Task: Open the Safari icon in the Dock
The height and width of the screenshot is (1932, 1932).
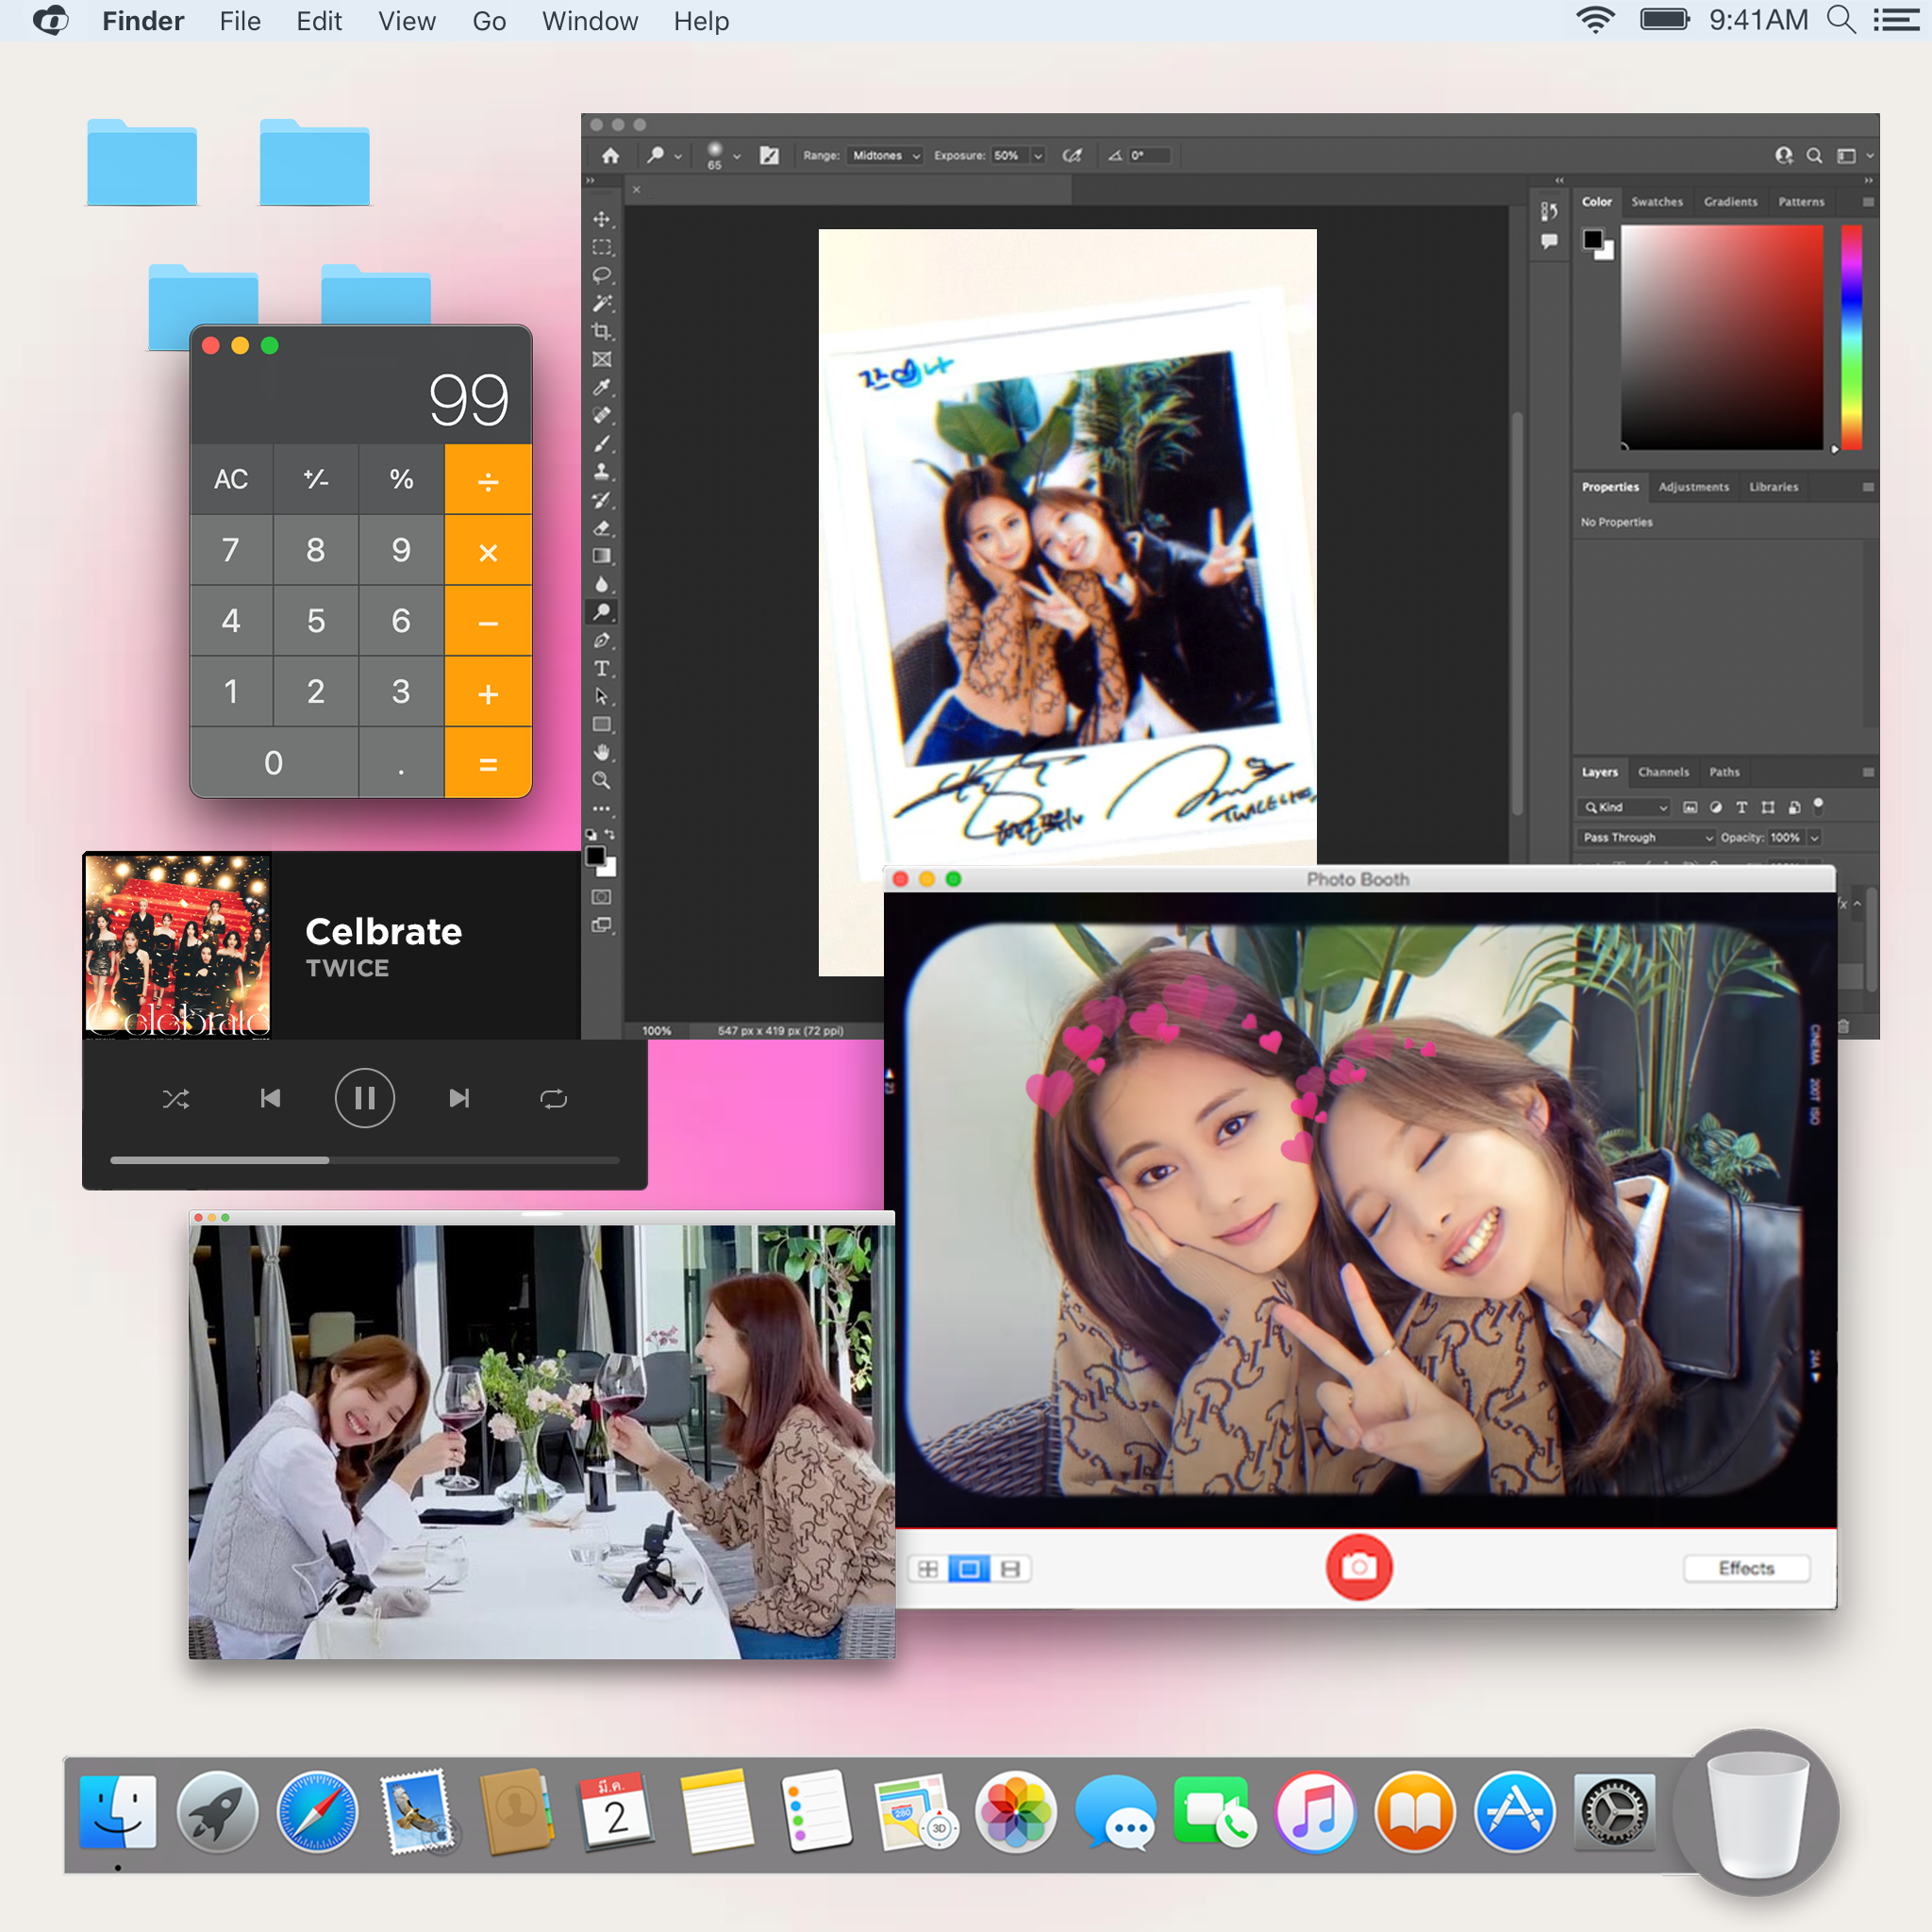Action: 317,1811
